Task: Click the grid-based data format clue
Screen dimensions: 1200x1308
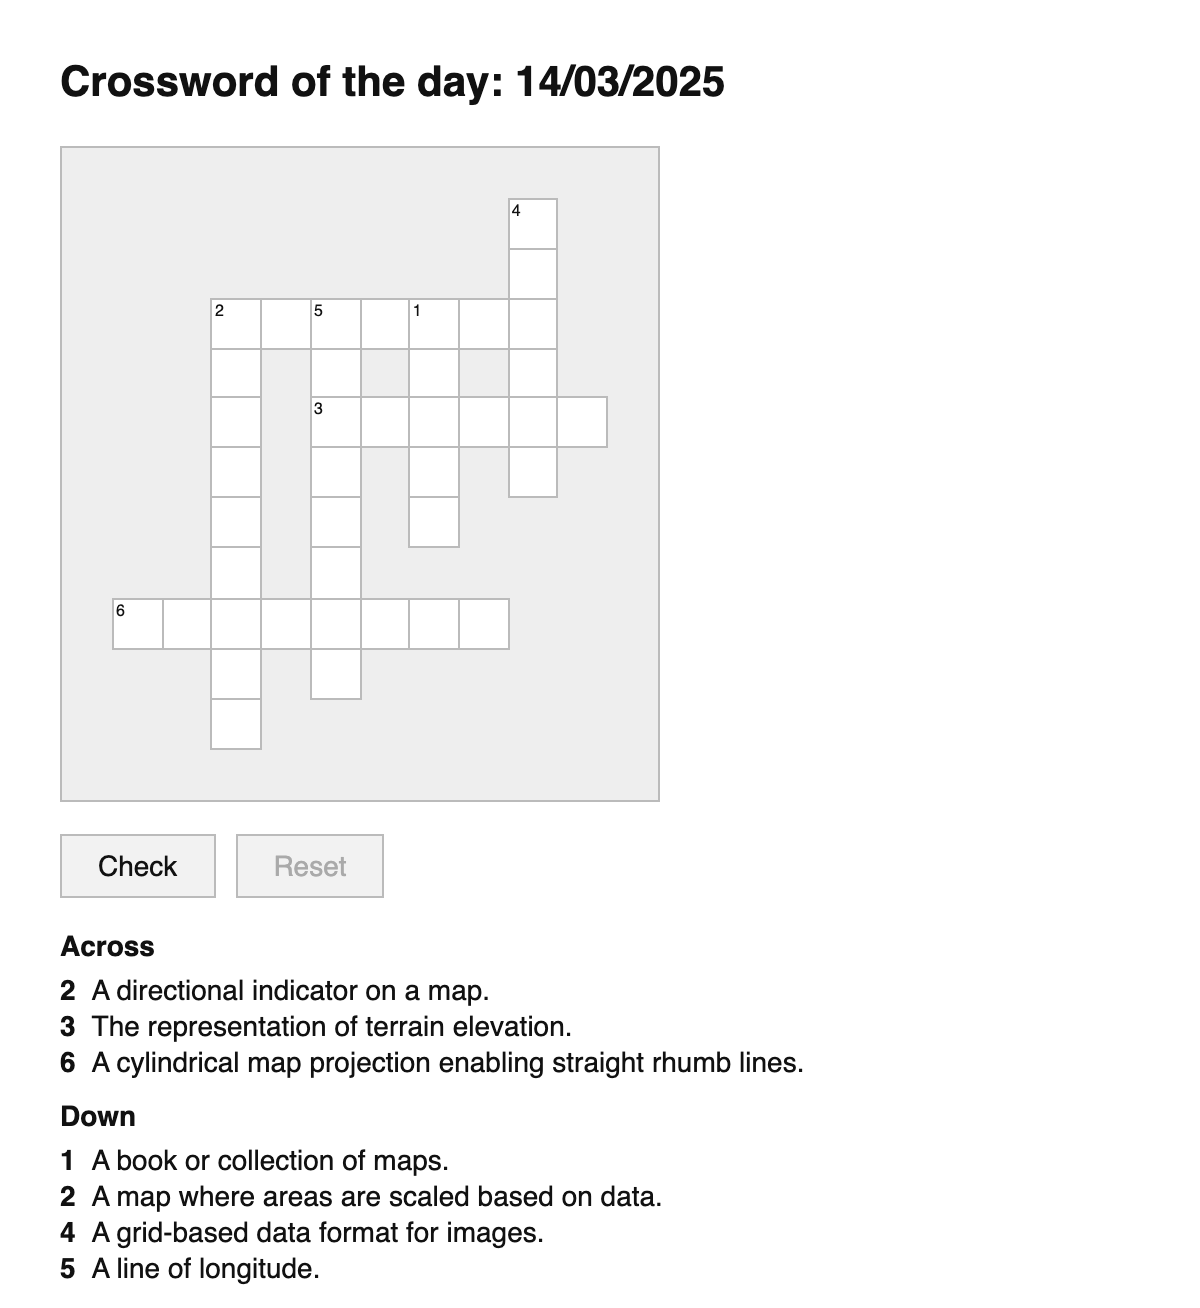Action: (316, 1233)
